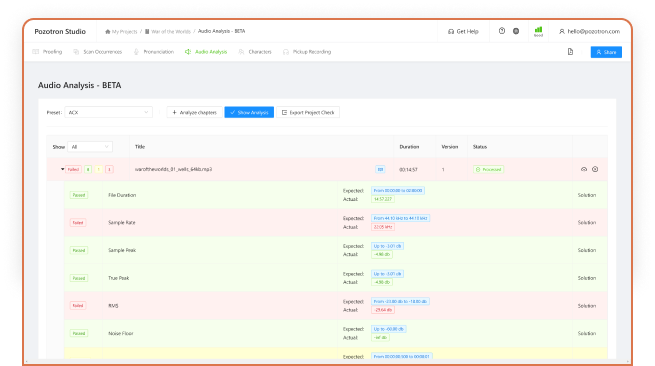
Task: Toggle the green passed-count badge
Action: tap(88, 169)
